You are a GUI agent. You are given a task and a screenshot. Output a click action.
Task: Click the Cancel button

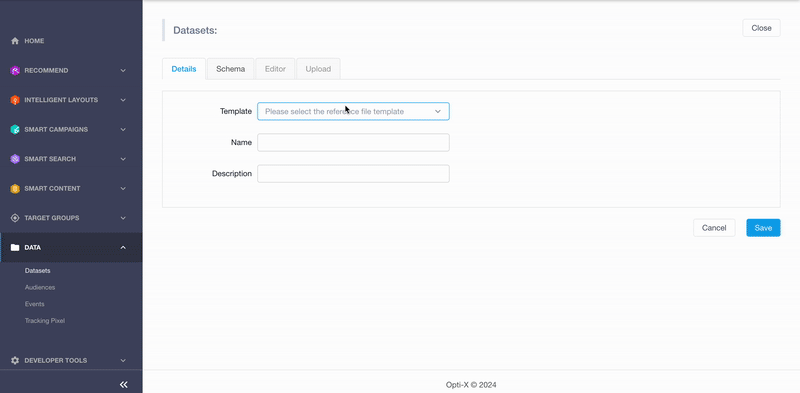714,228
